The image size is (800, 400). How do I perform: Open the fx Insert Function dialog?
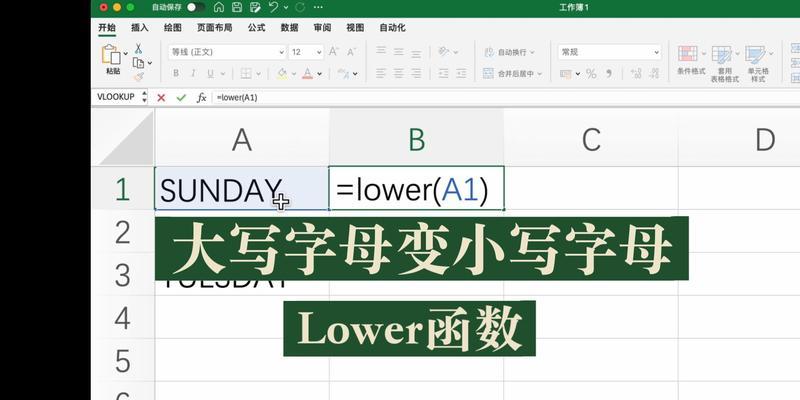(x=202, y=97)
